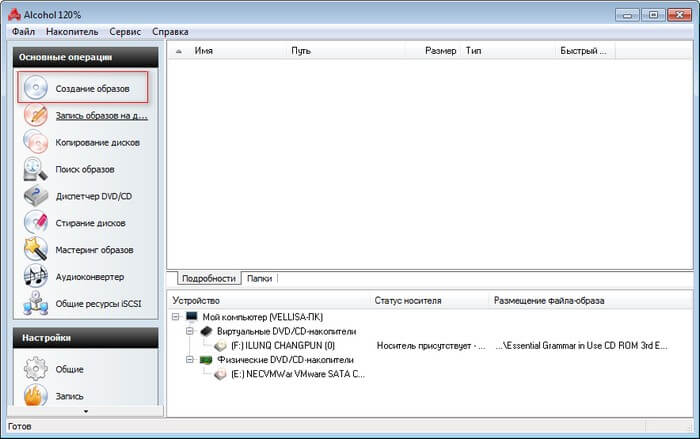This screenshot has height=439, width=700.
Task: Click the F: drive disc icon
Action: click(221, 346)
